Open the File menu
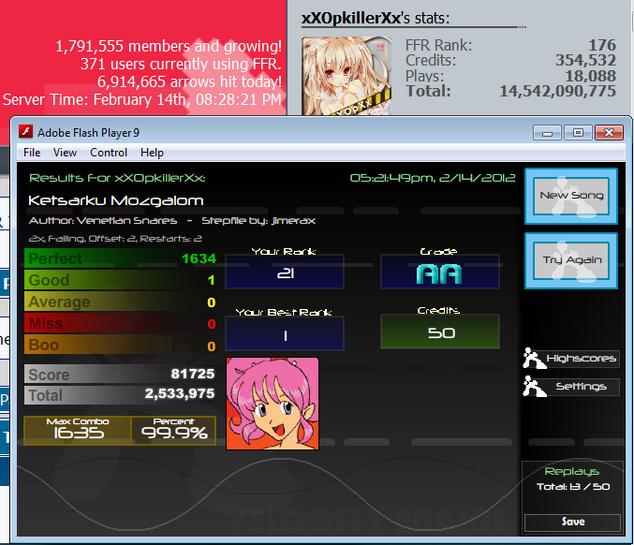 click(x=32, y=153)
